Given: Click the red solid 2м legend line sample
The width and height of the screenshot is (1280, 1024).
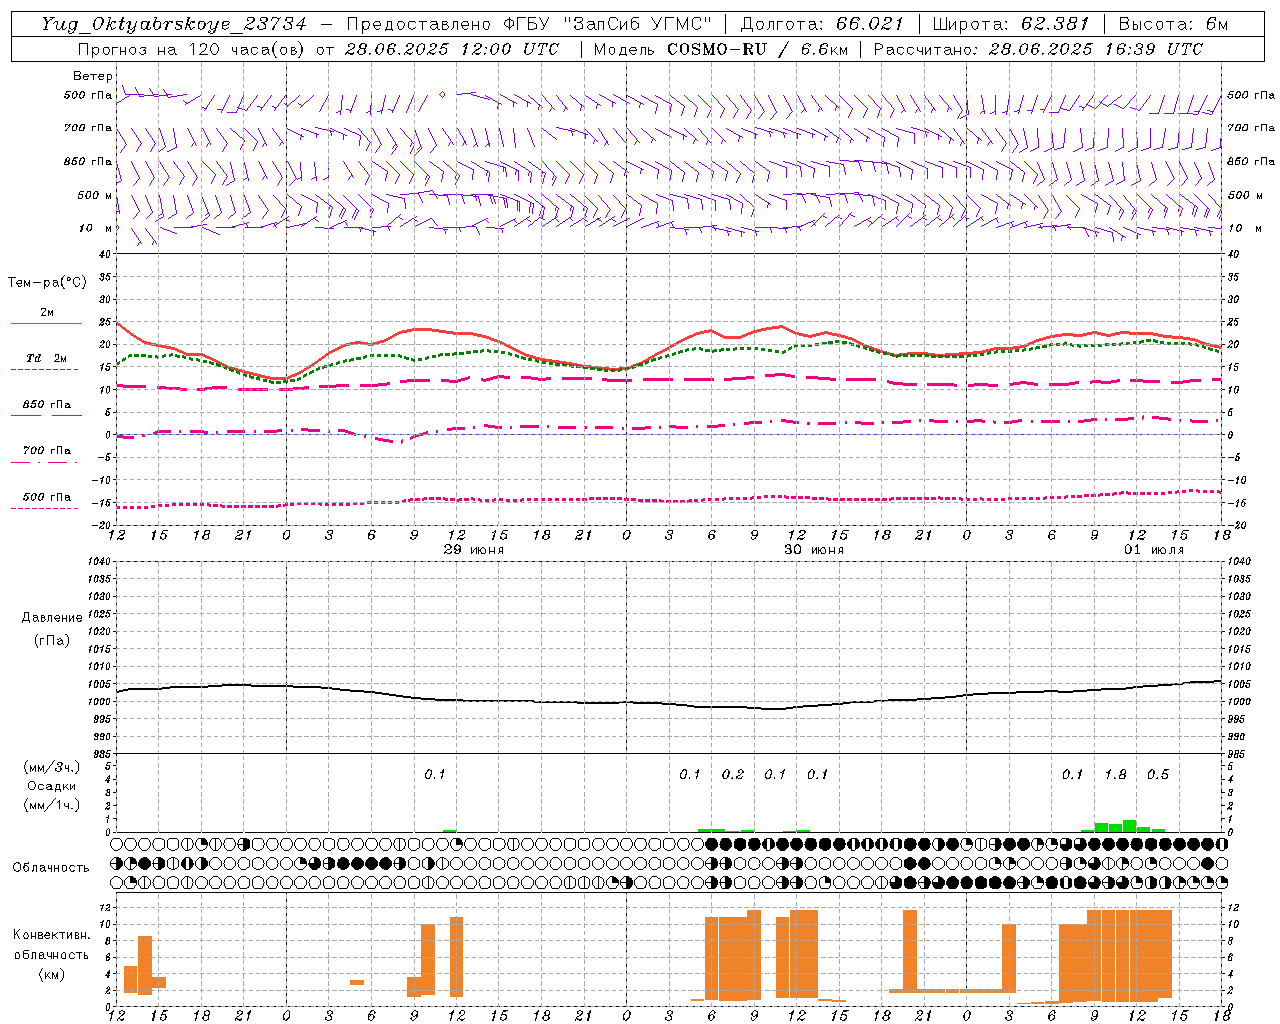Looking at the screenshot, I should 46,324.
